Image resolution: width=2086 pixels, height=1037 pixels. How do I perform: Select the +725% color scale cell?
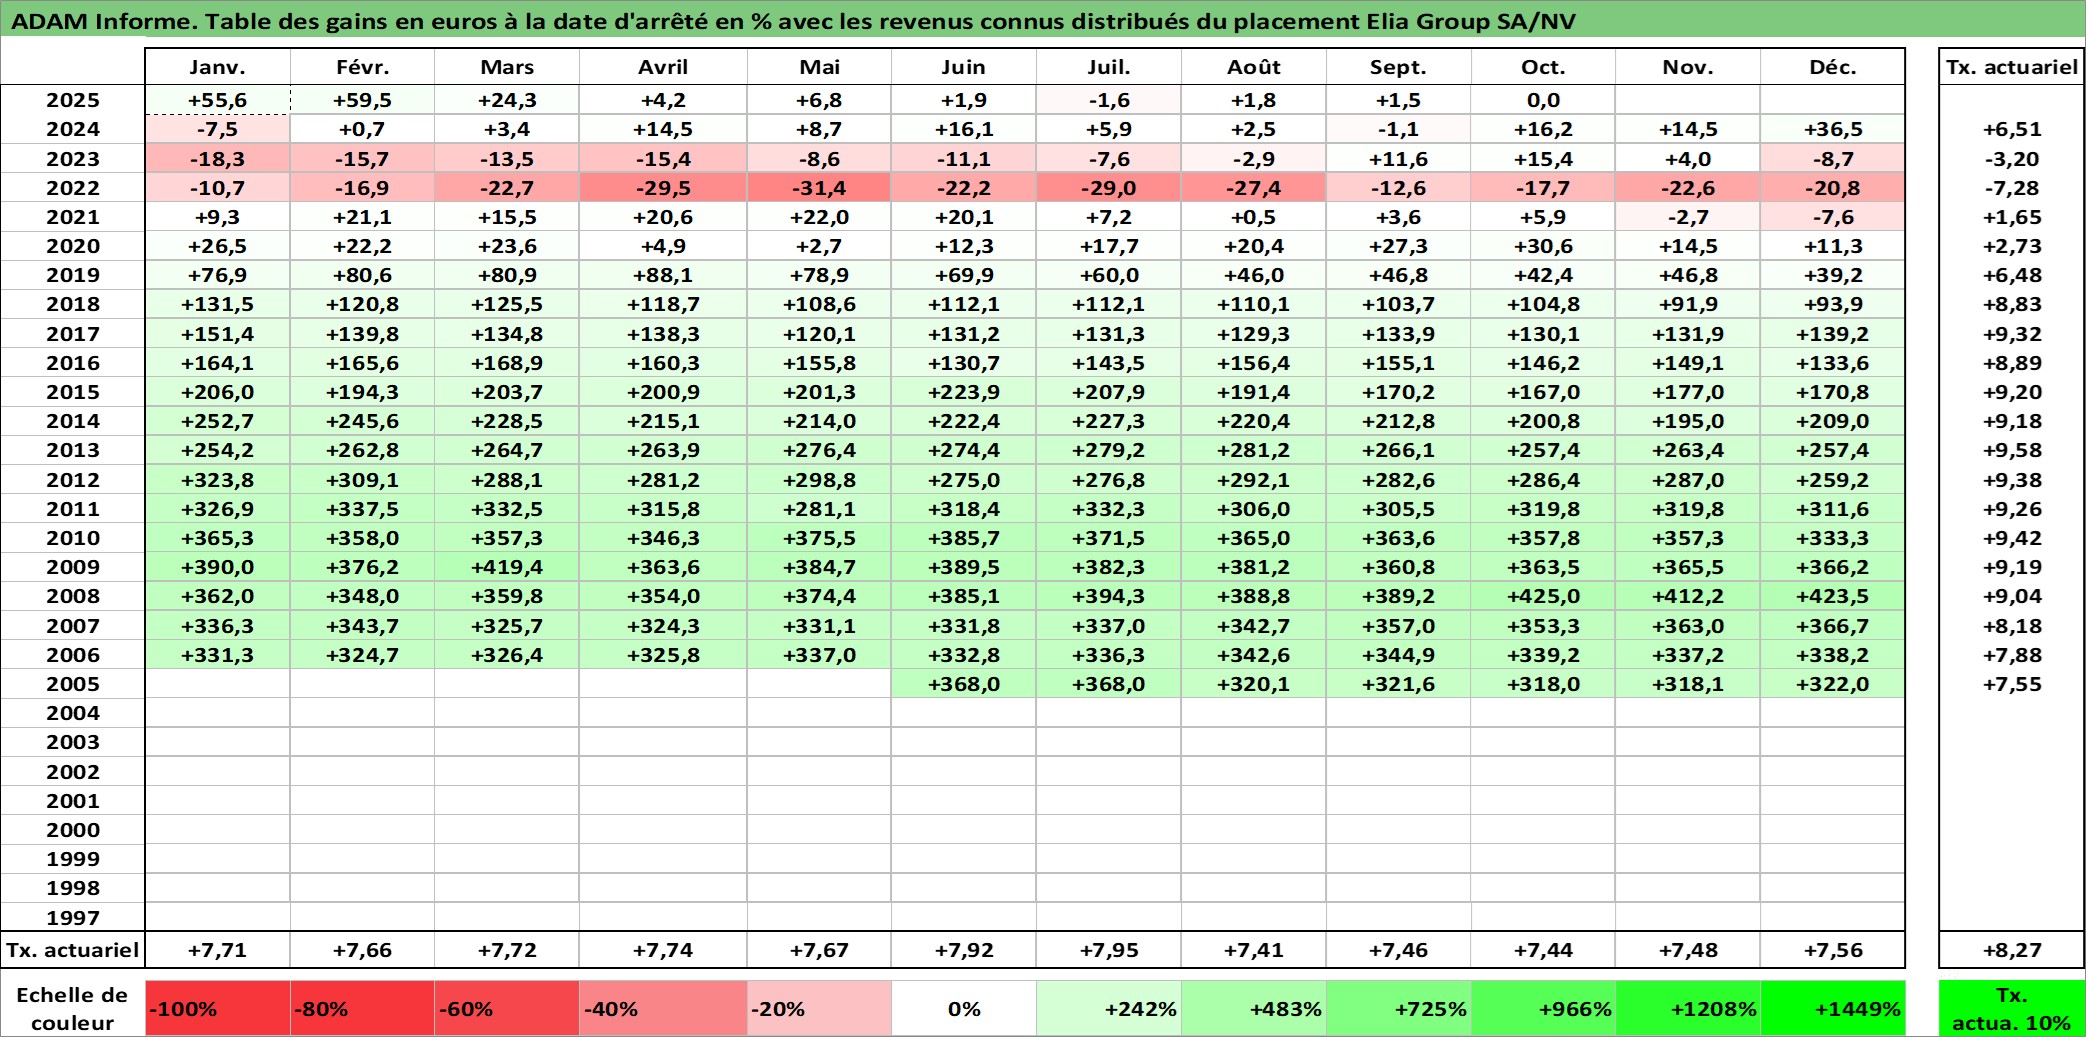coord(1398,1008)
